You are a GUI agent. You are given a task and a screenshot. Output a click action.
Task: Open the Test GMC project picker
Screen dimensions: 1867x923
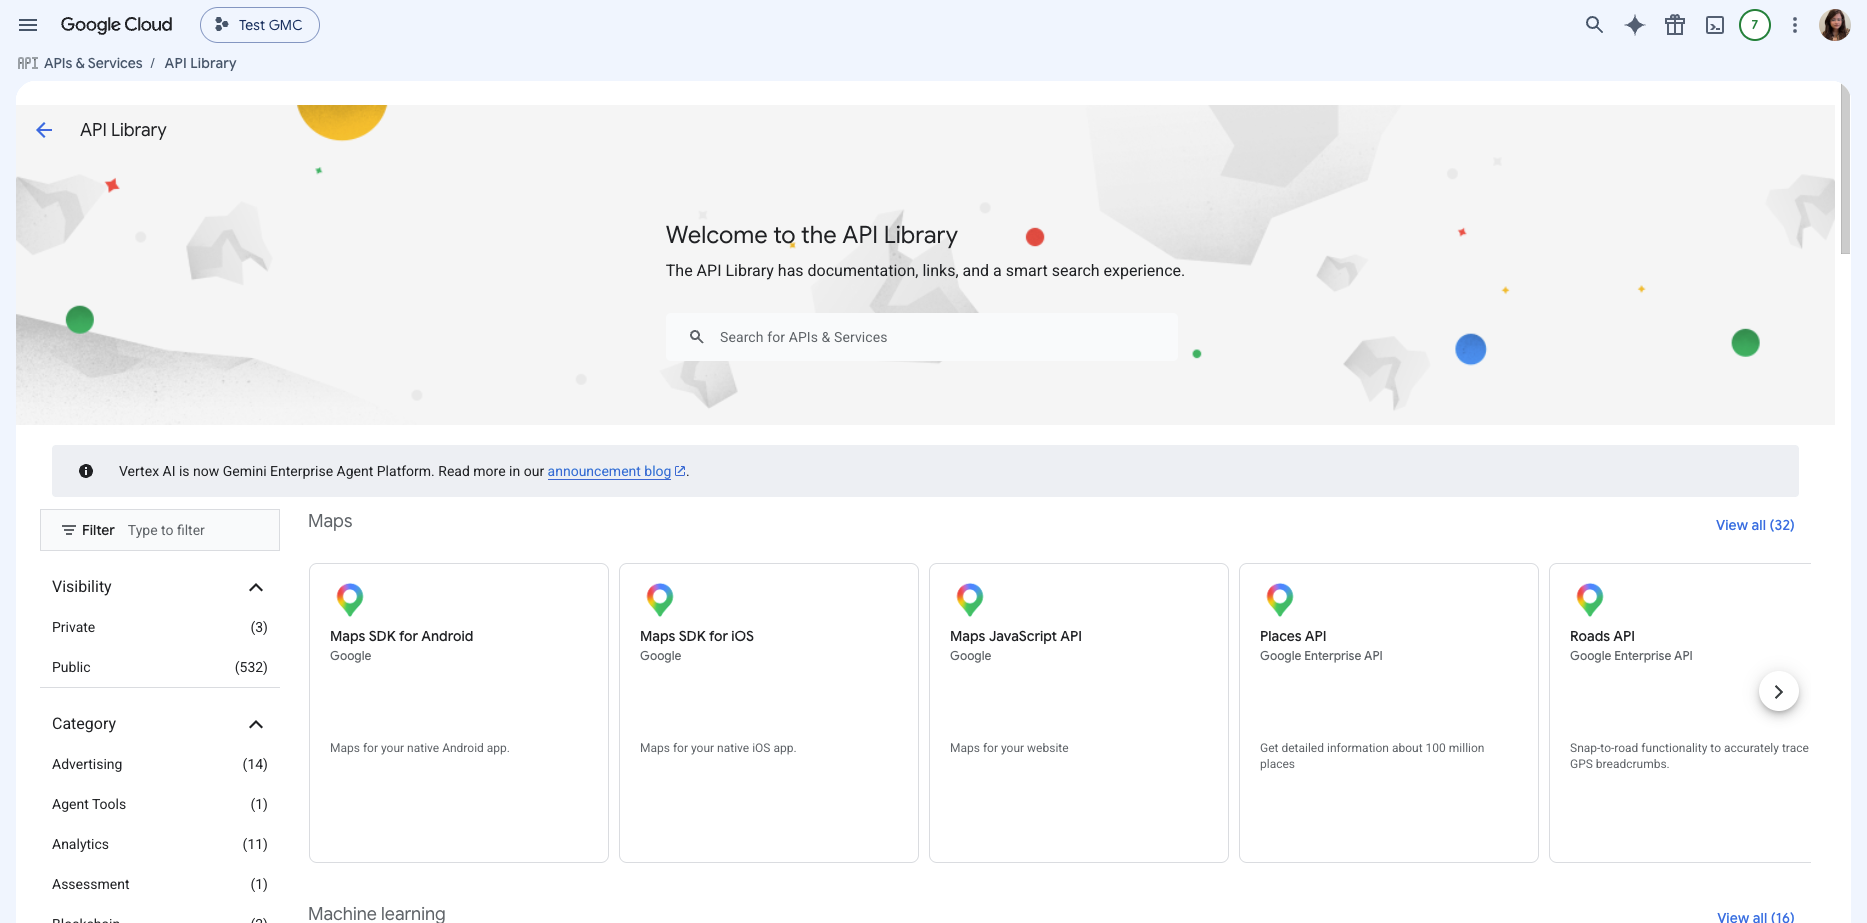pos(260,25)
